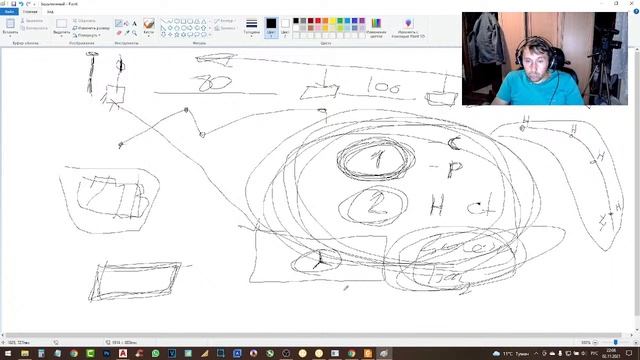Click Undo arrow in quick access toolbar
640x360 pixels.
21,4
